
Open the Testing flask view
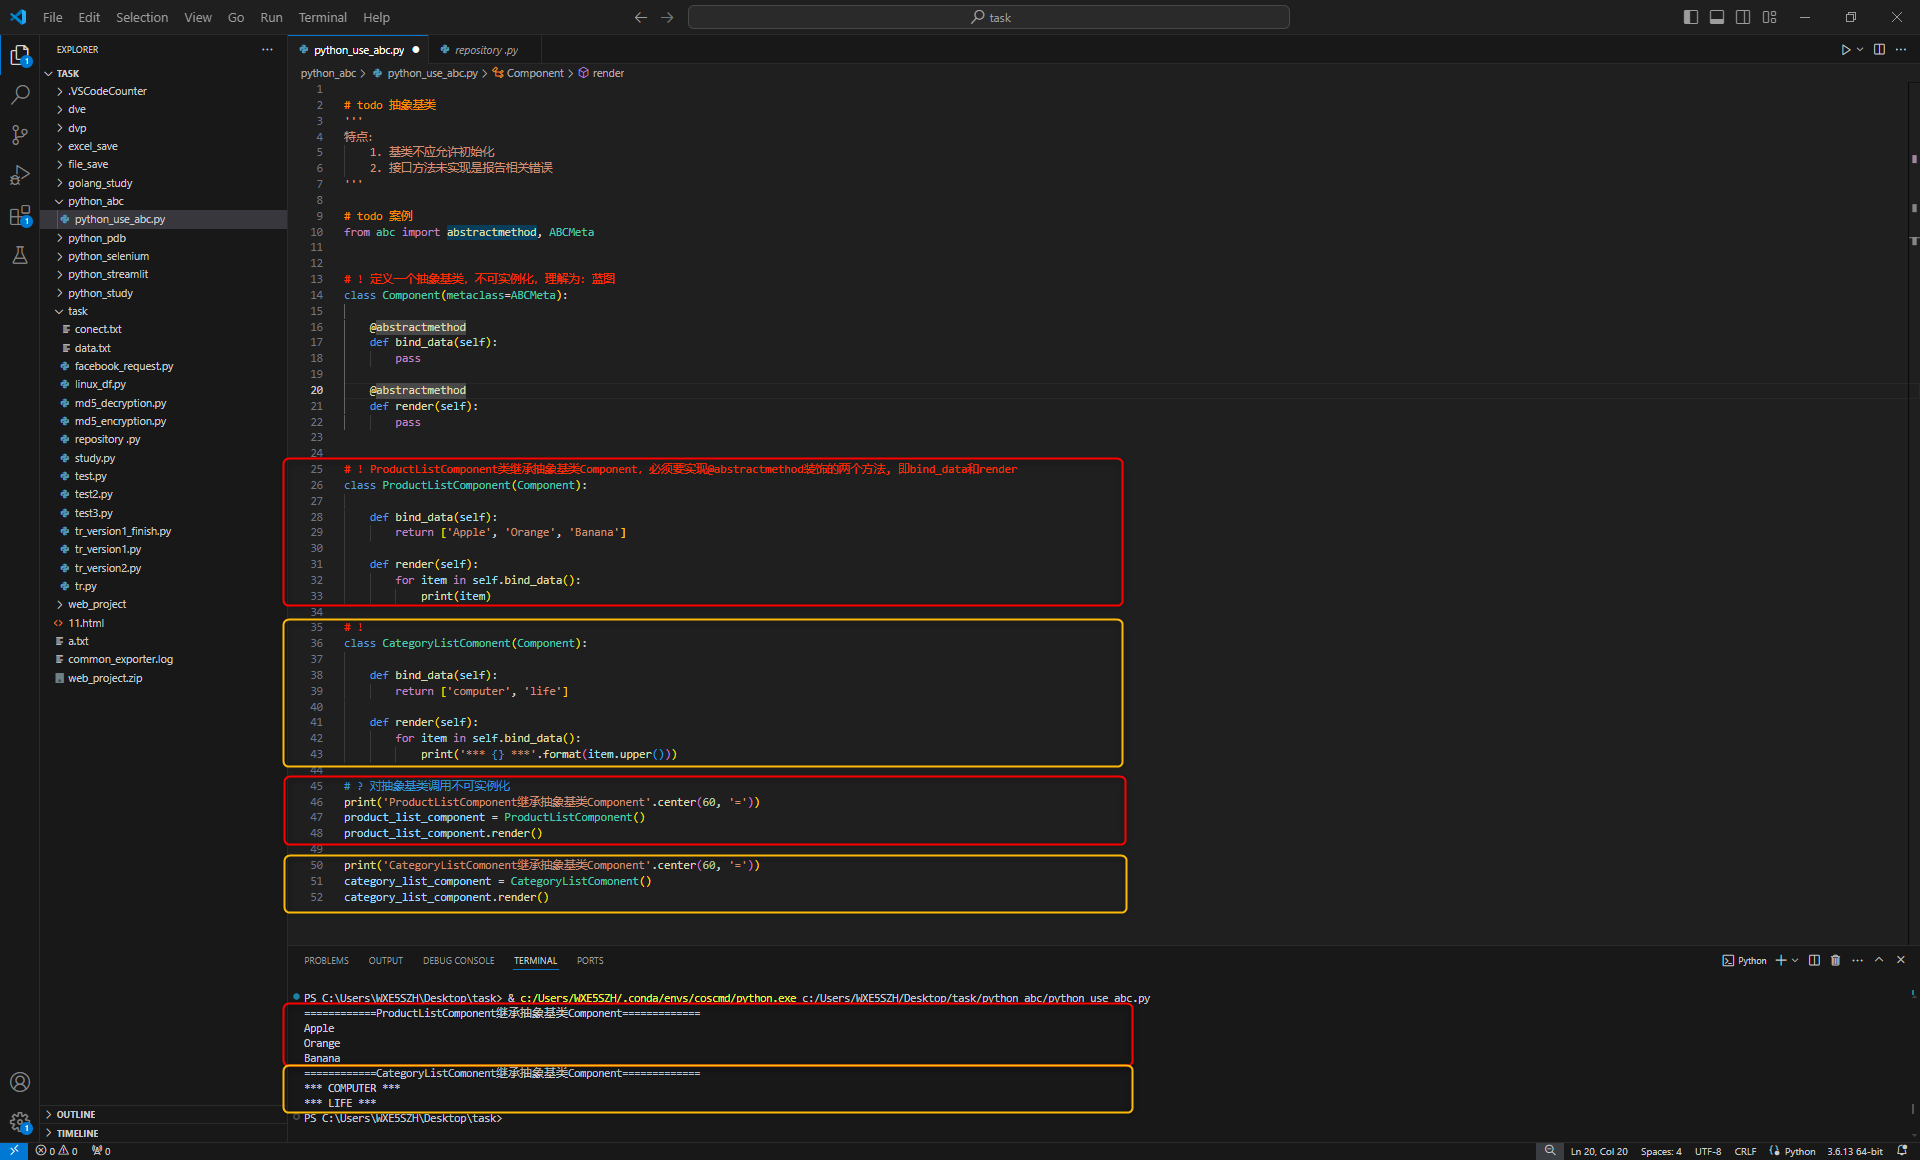tap(20, 256)
